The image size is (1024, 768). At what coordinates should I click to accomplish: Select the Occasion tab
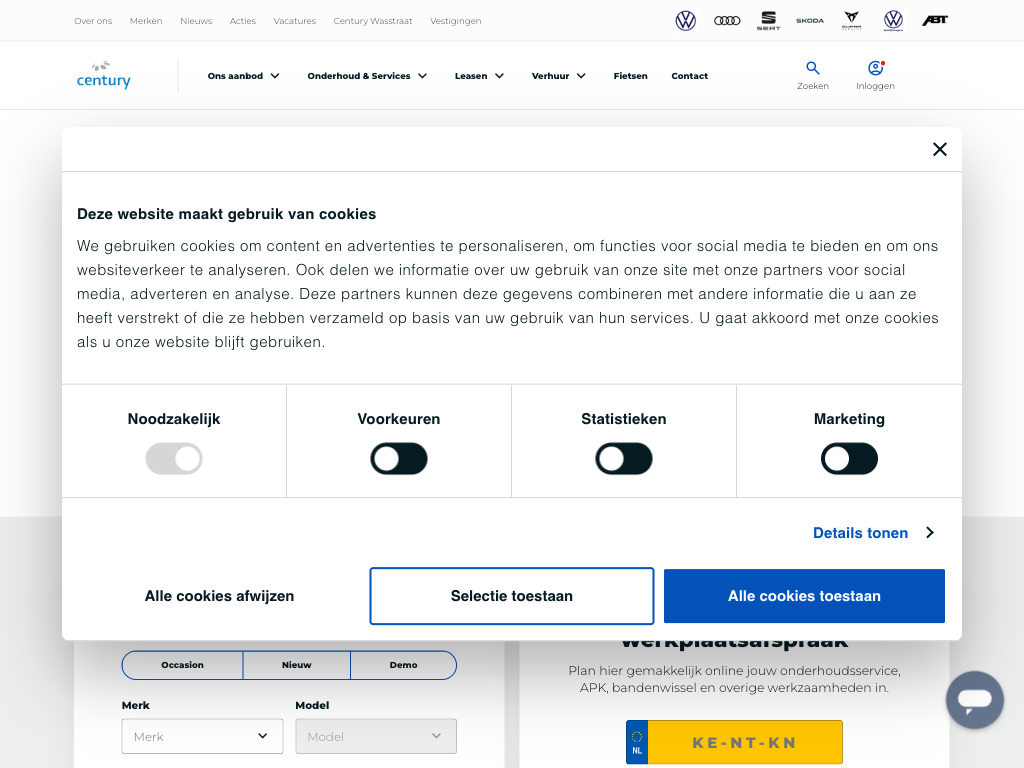click(x=182, y=665)
